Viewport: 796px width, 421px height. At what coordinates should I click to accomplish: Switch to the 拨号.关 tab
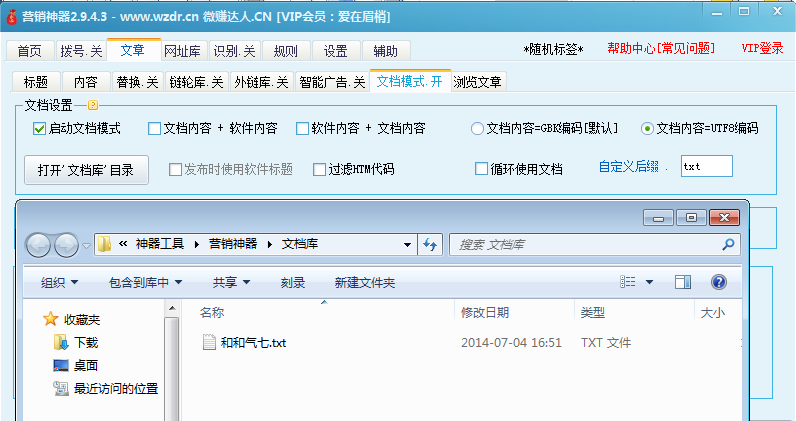[81, 51]
